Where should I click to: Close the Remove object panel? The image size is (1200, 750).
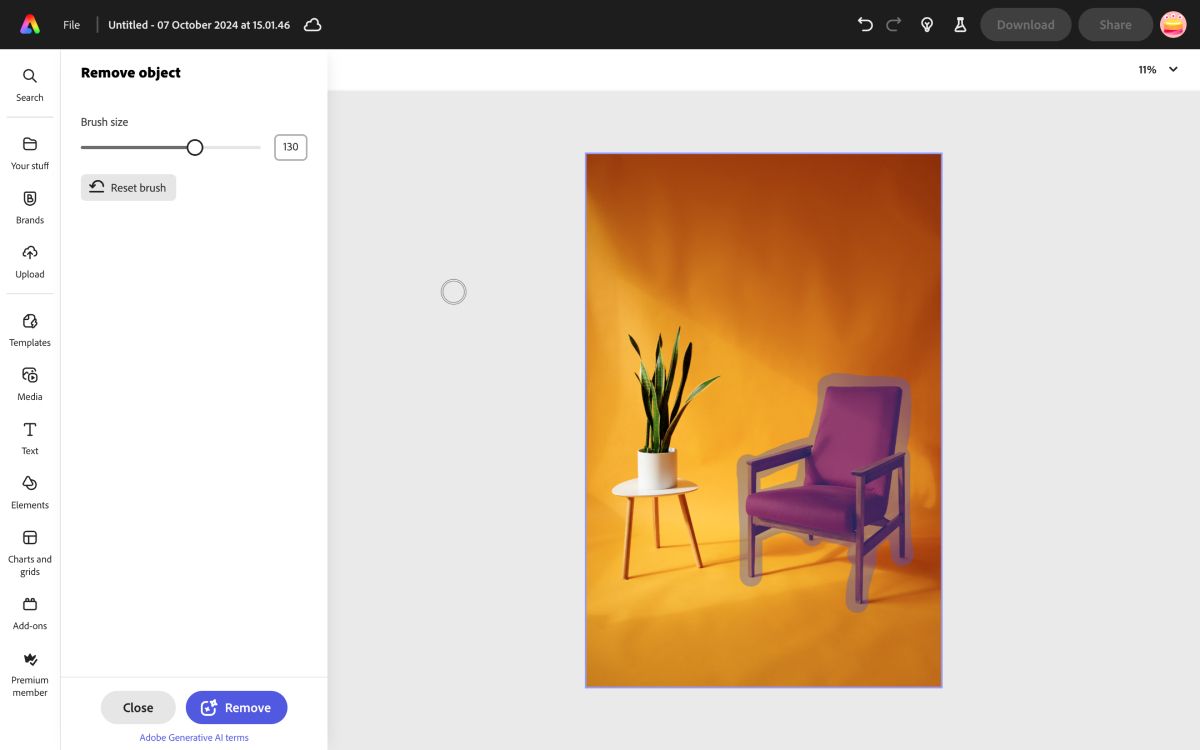click(138, 707)
